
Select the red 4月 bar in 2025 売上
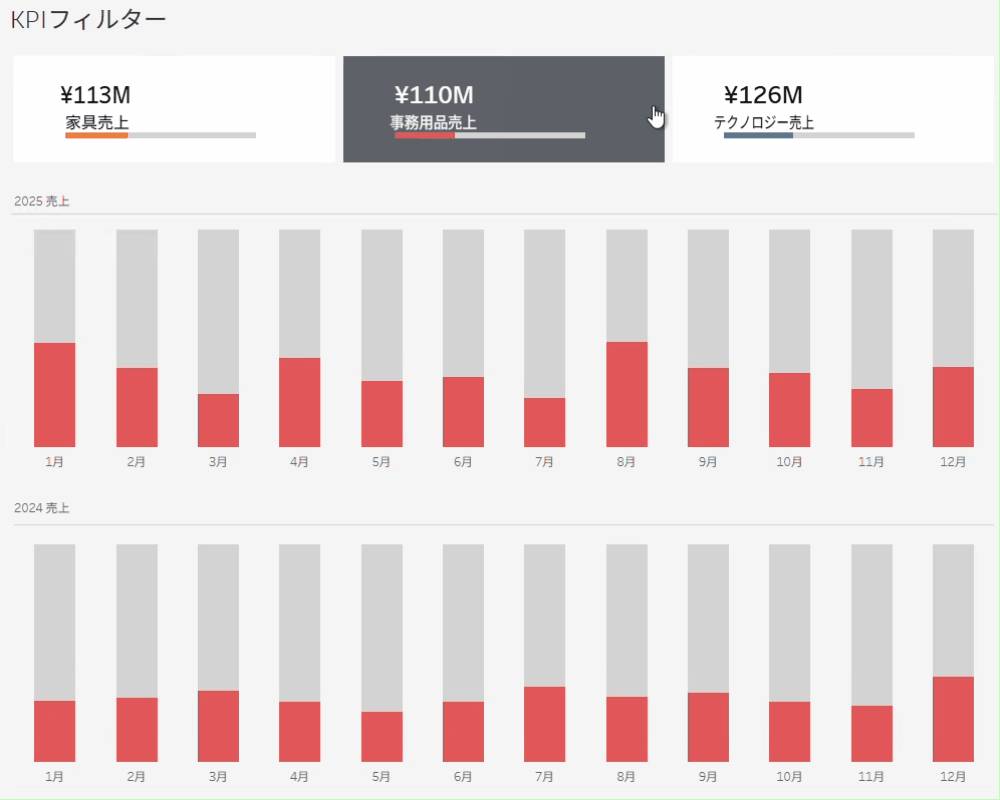click(x=300, y=402)
